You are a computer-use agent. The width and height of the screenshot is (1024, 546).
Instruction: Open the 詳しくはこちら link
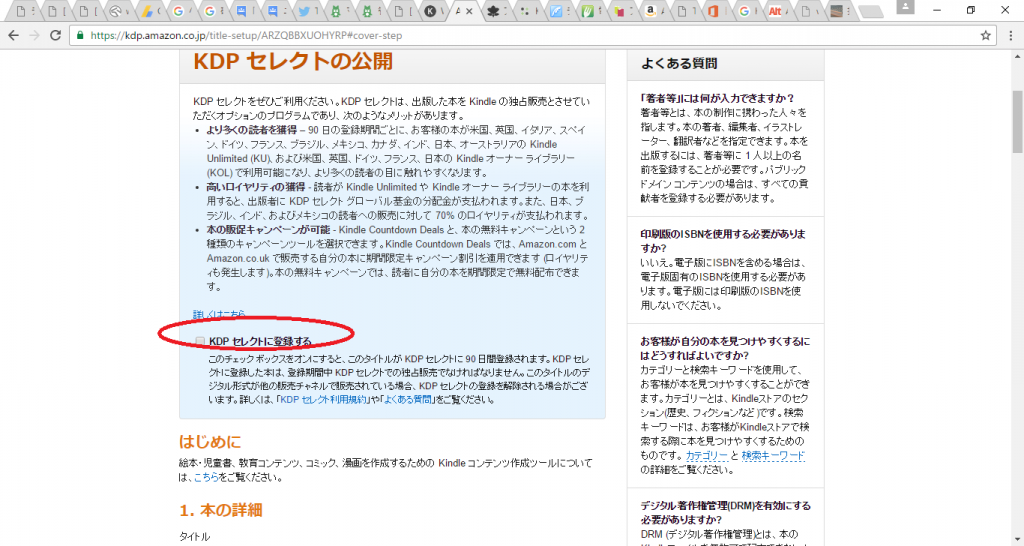click(219, 314)
